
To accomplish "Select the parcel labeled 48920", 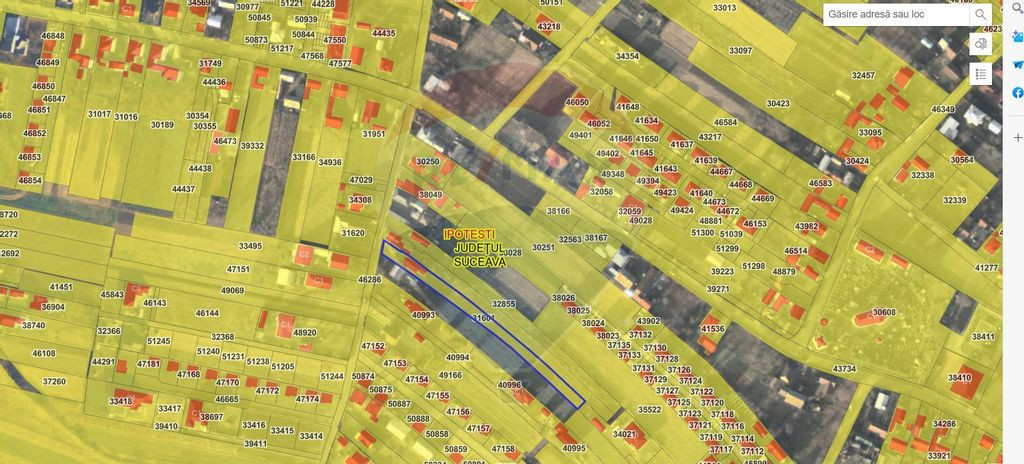I will click(x=304, y=333).
